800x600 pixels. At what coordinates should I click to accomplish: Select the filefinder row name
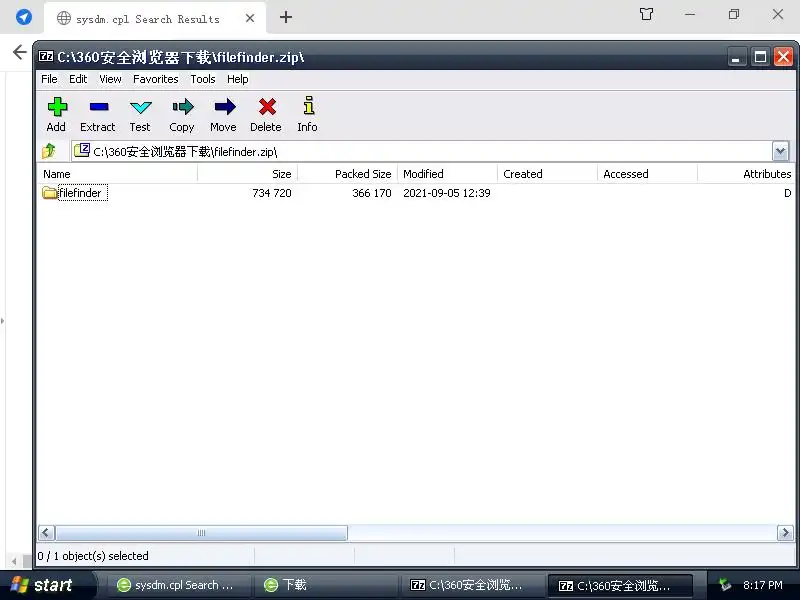pyautogui.click(x=80, y=193)
